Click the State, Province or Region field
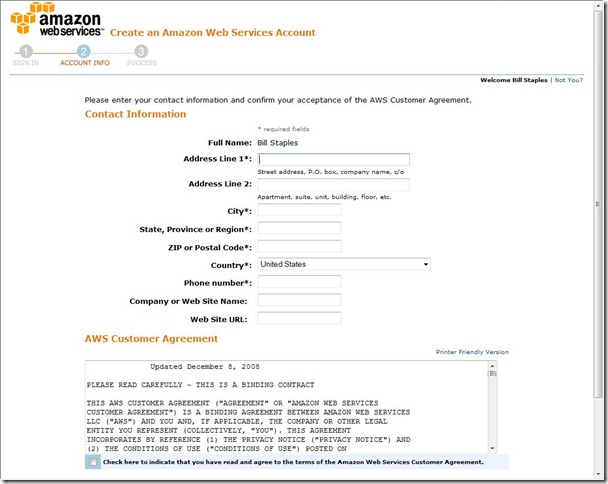The width and height of the screenshot is (608, 484). 299,228
